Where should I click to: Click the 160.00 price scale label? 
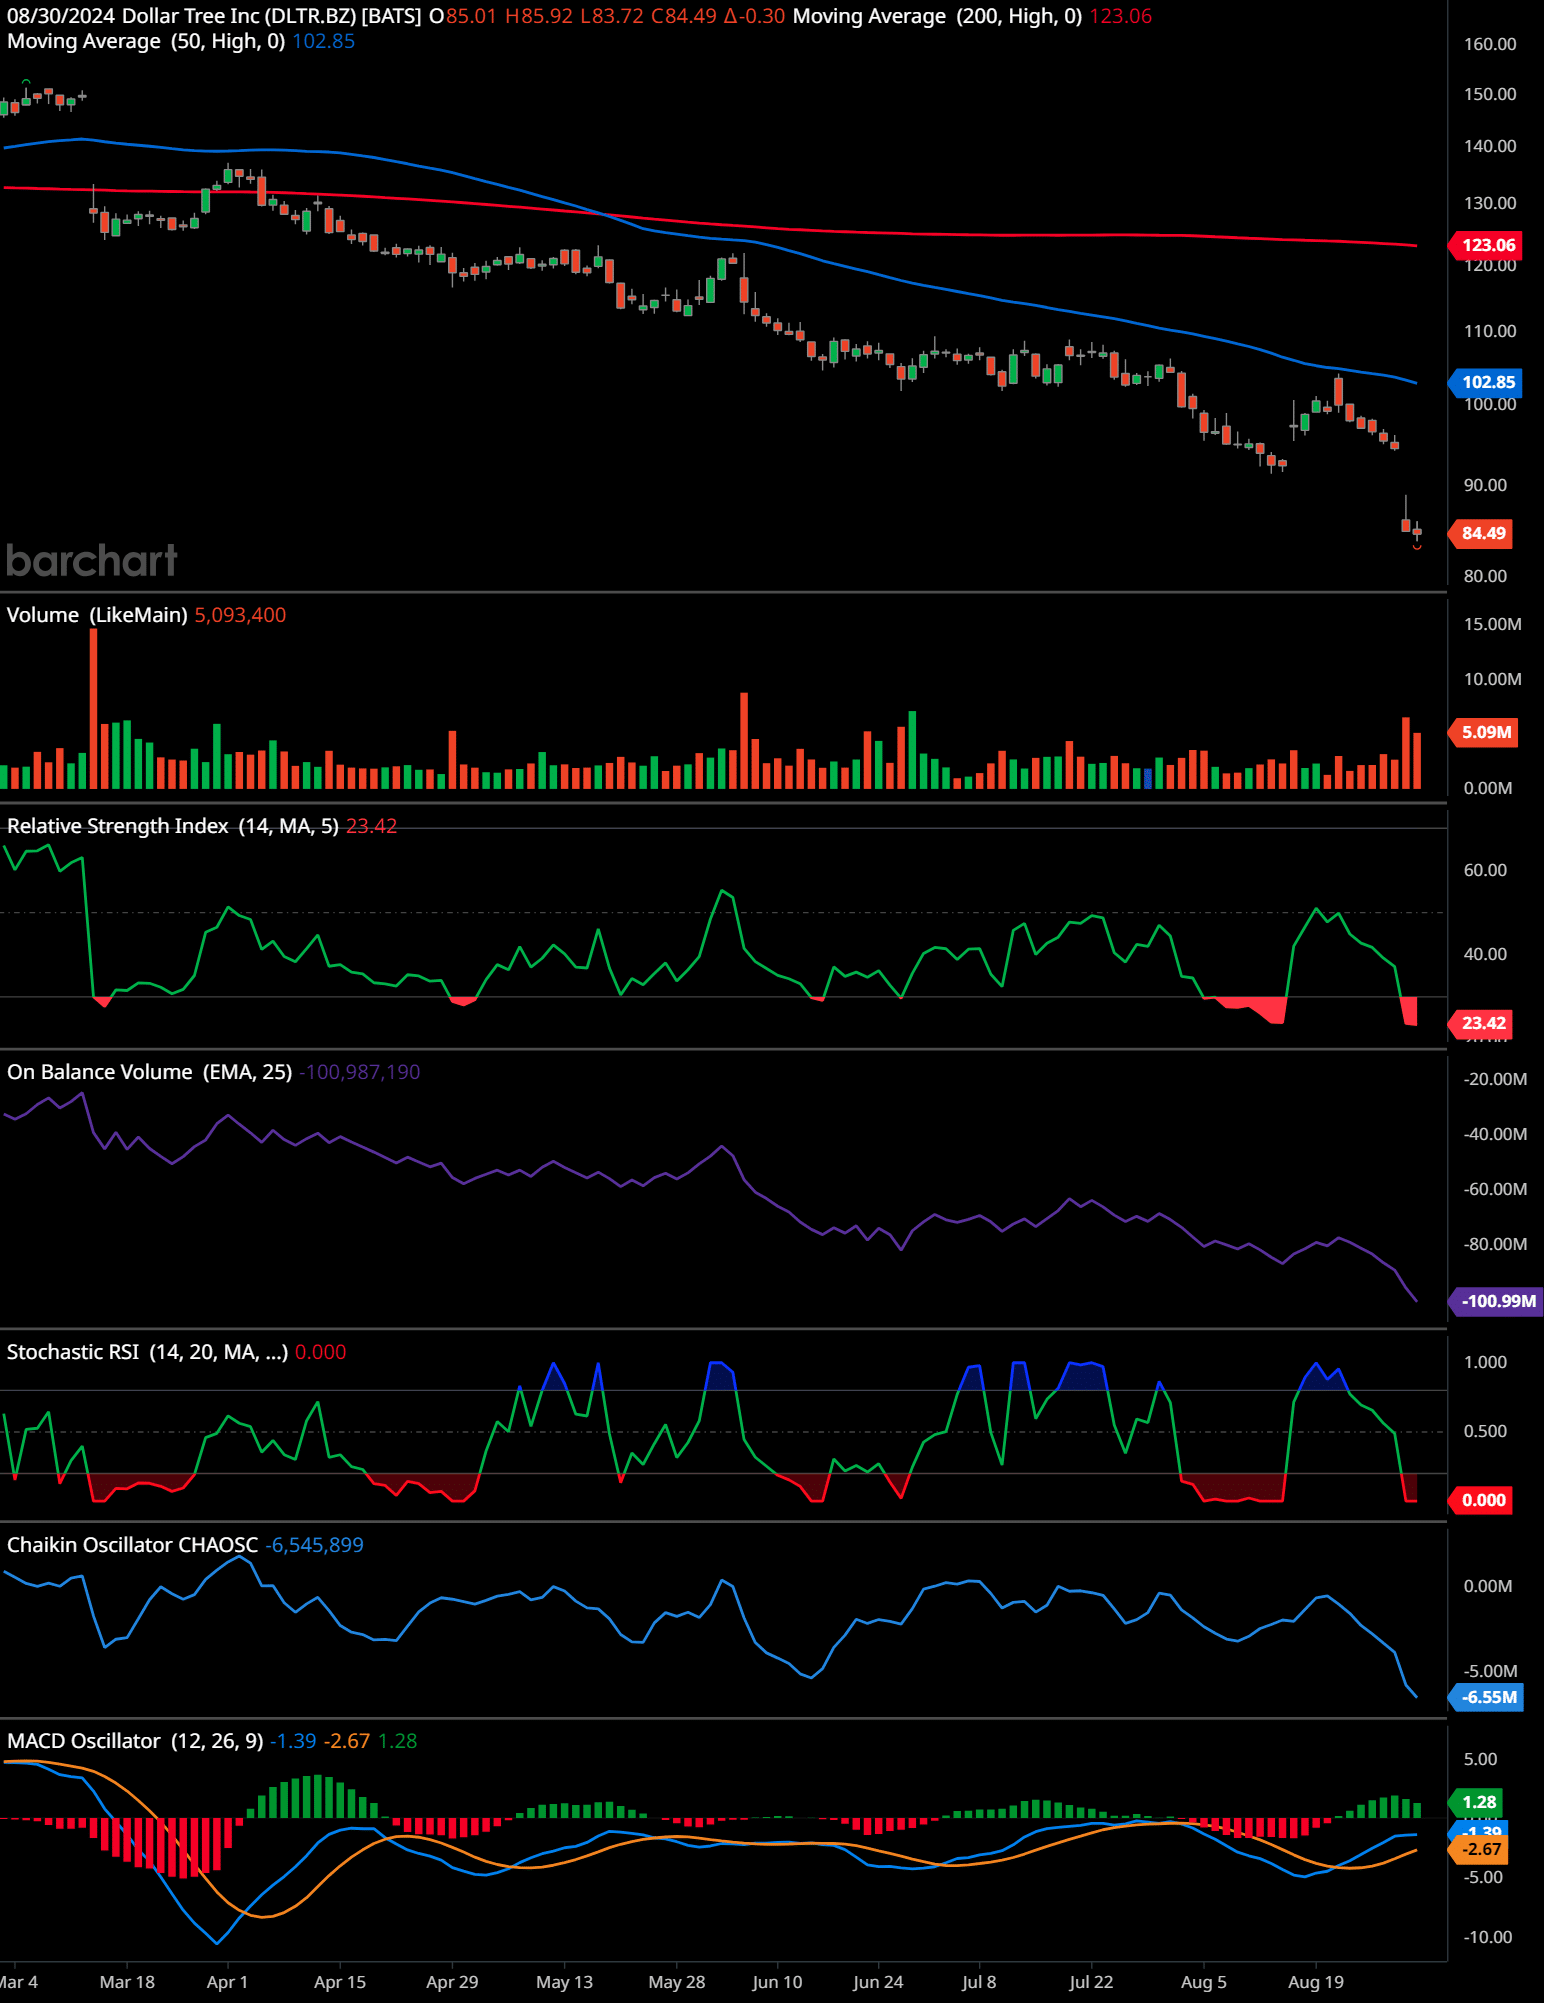click(x=1490, y=44)
